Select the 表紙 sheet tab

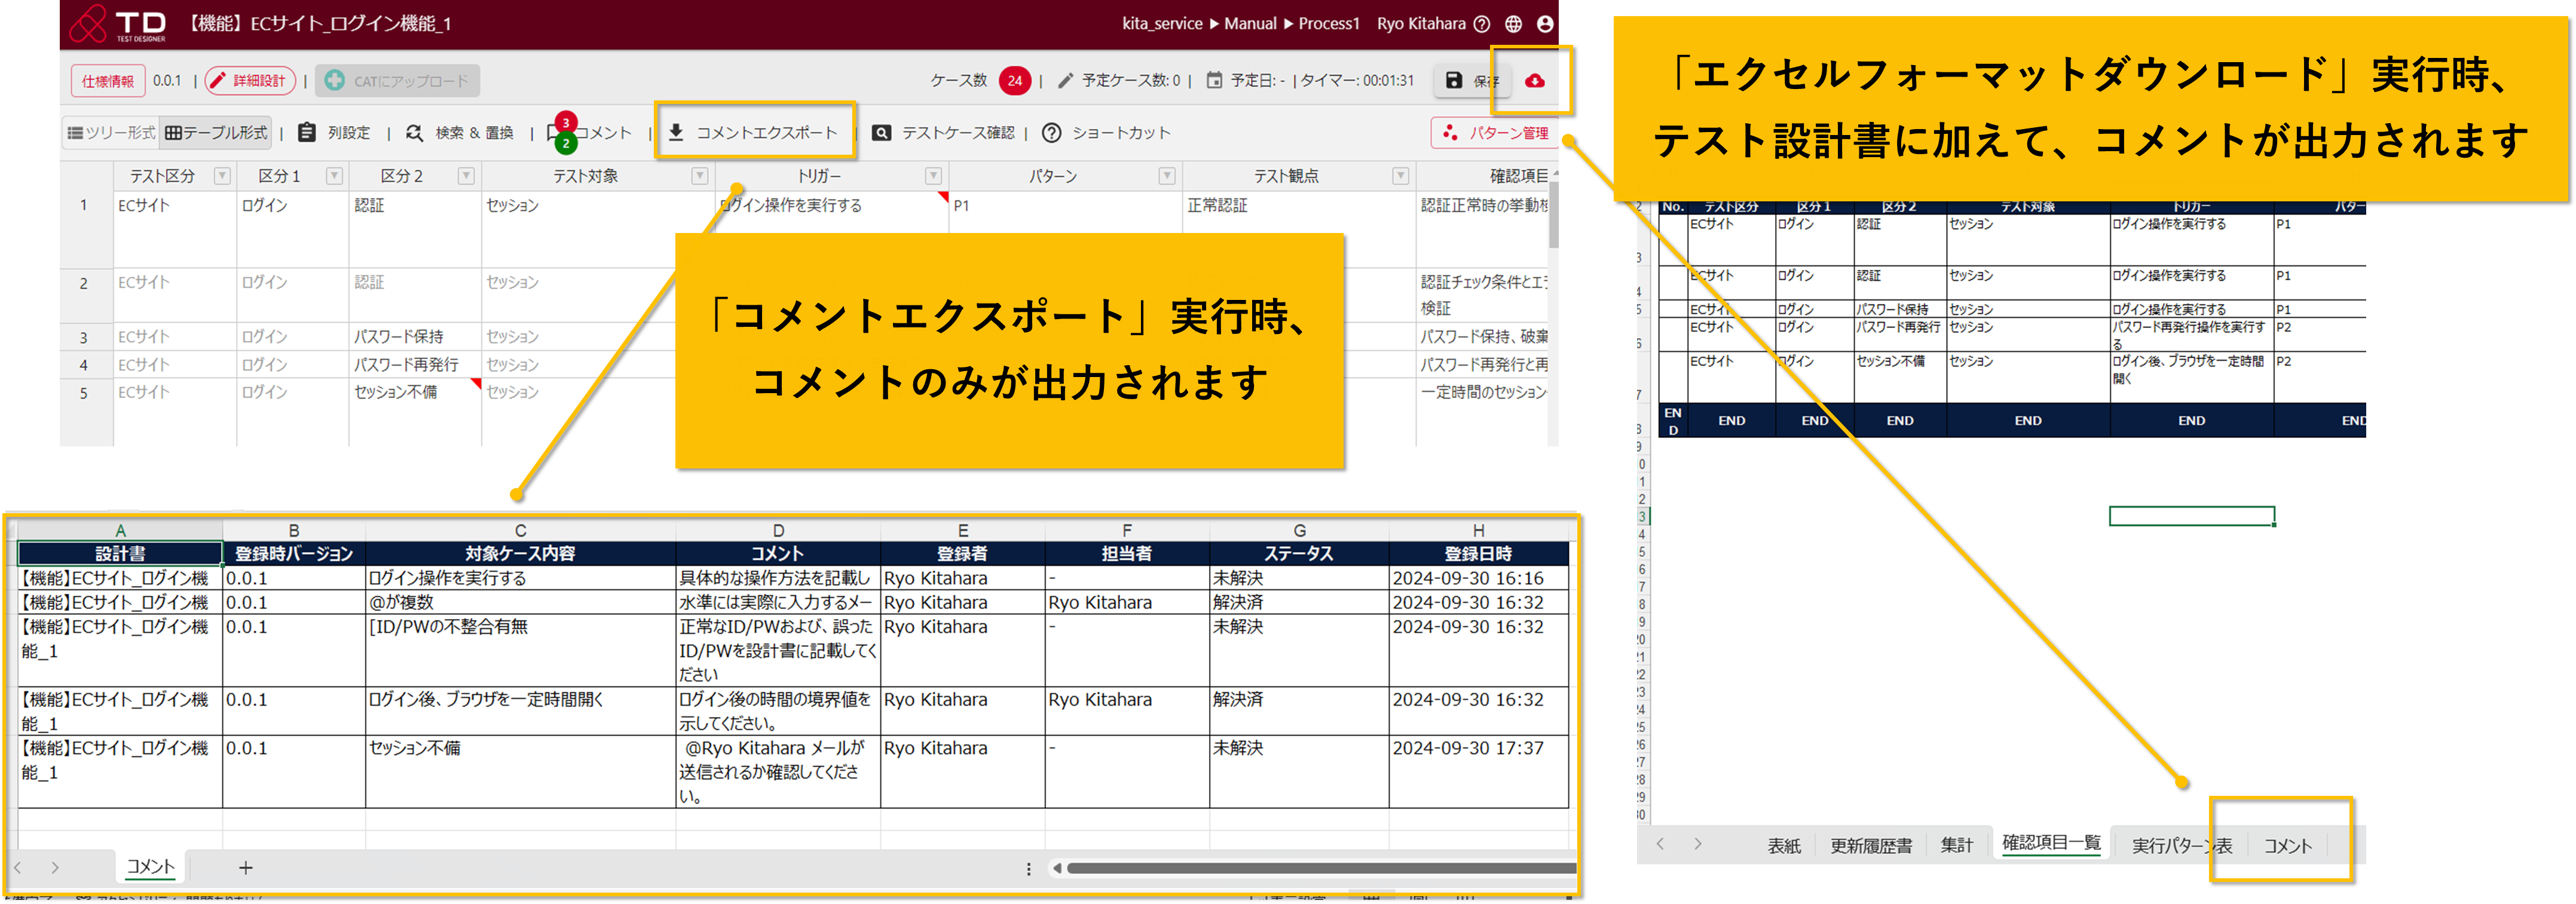tap(1784, 846)
